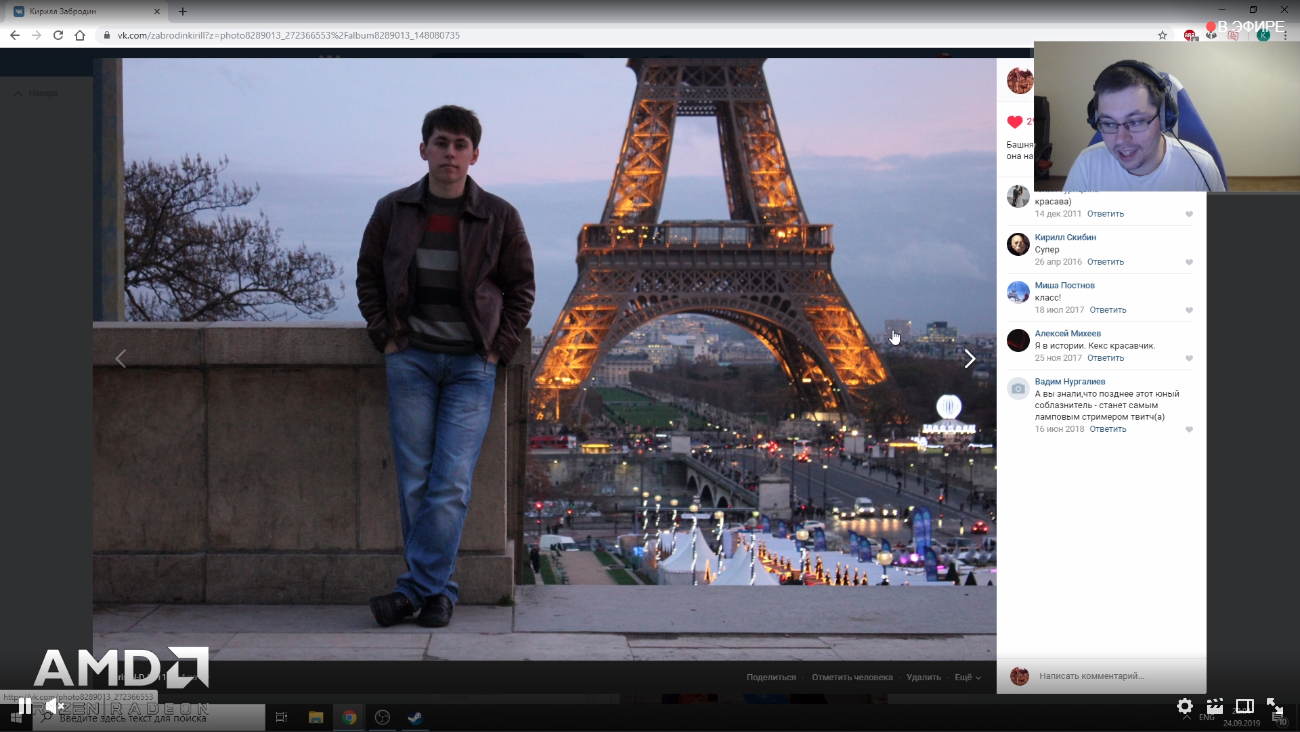Reload the page in the browser

(x=58, y=35)
